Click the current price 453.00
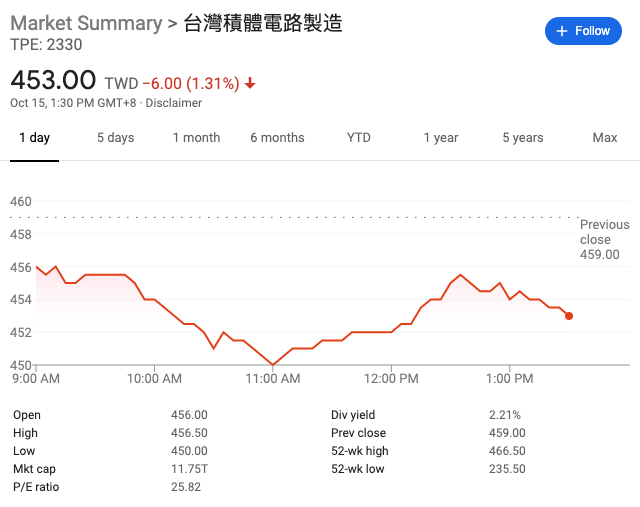Viewport: 640px width, 507px height. [x=53, y=80]
